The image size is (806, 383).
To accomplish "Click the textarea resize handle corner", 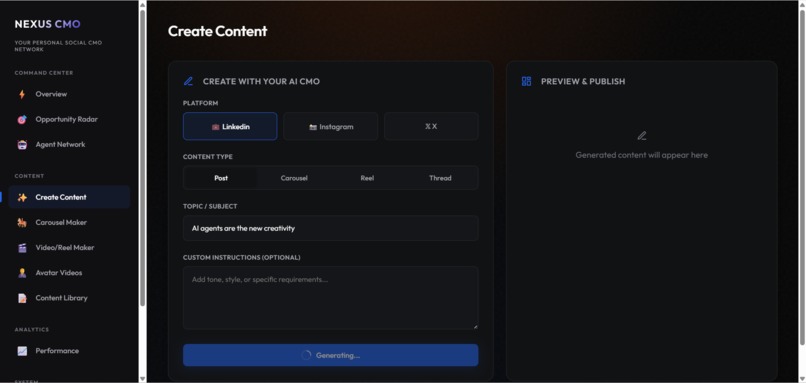I will [x=475, y=326].
